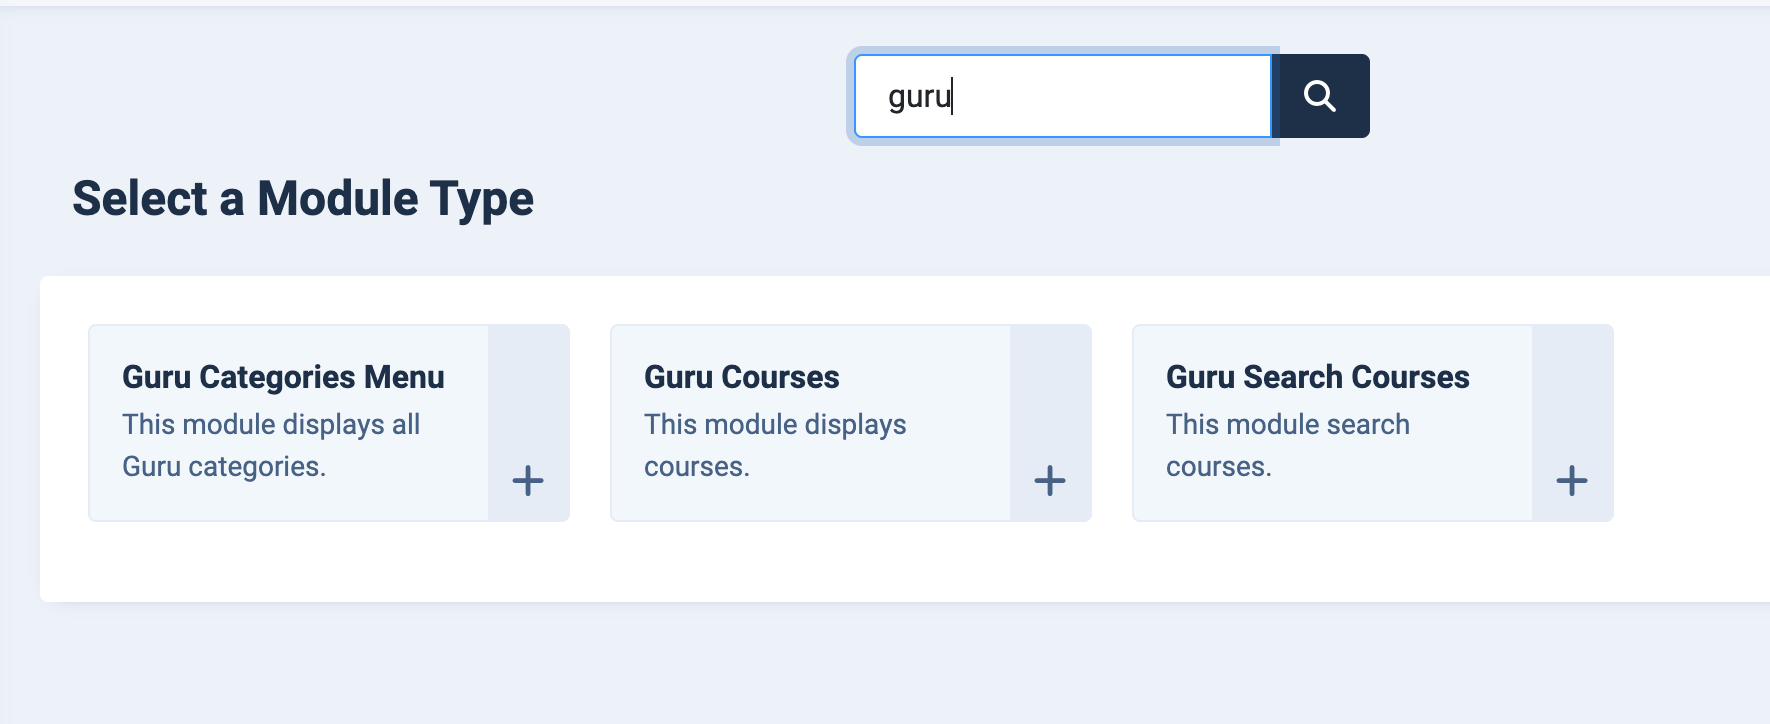
Task: Select the Guru Categories Menu title
Action: [x=283, y=377]
